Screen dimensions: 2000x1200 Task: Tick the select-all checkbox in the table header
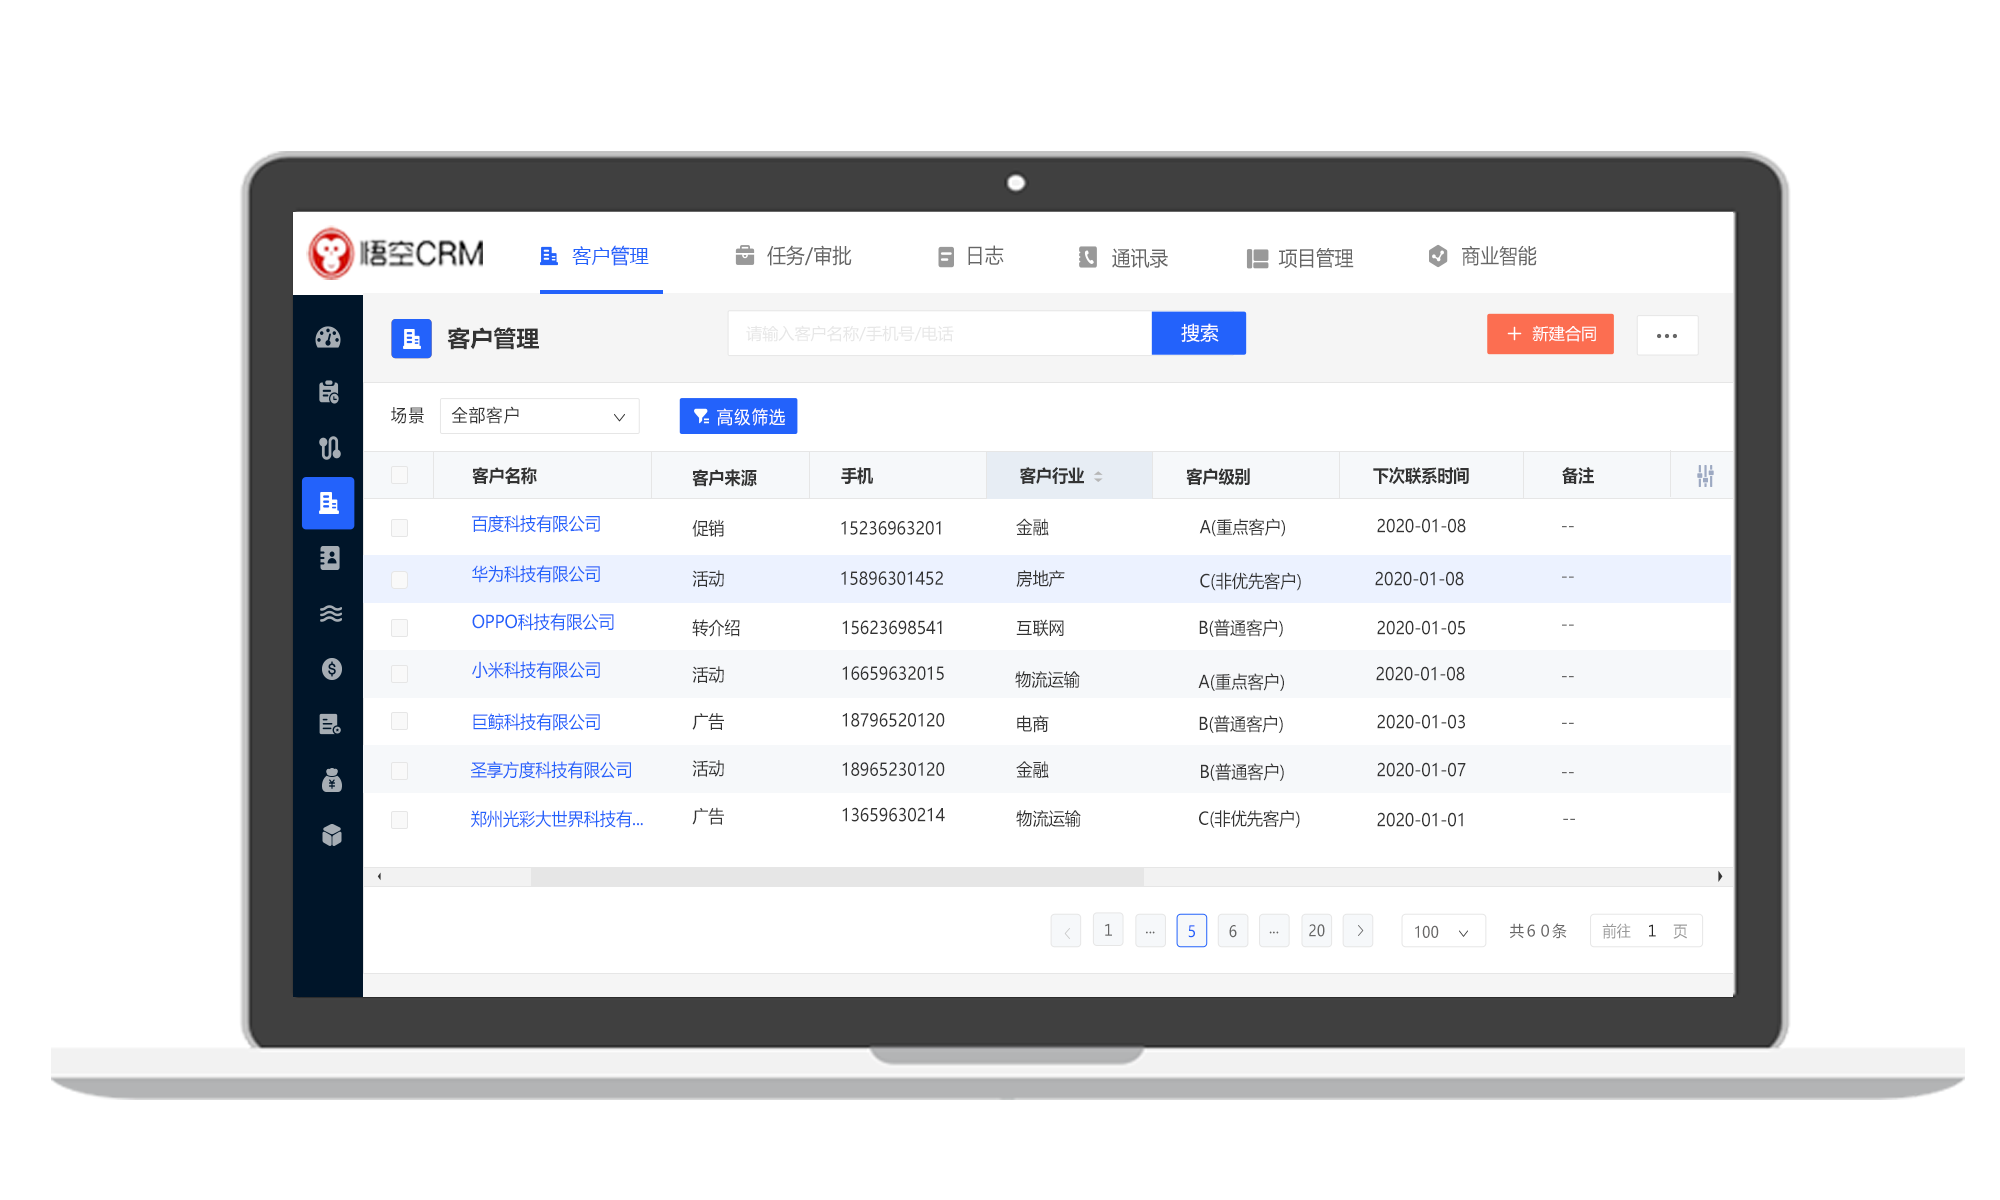(x=399, y=475)
